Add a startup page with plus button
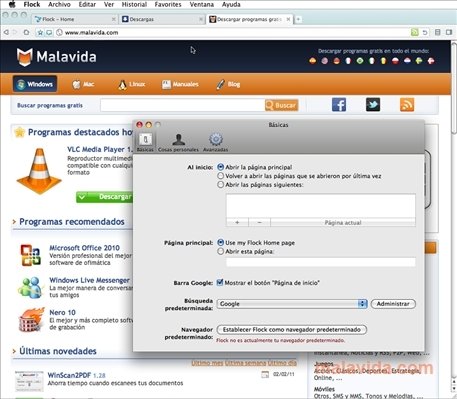 237,222
